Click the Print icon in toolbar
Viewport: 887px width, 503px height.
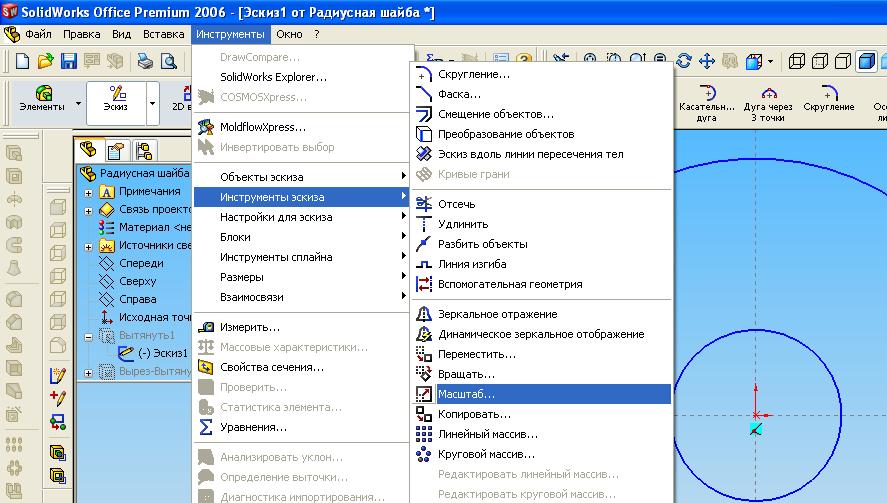145,61
